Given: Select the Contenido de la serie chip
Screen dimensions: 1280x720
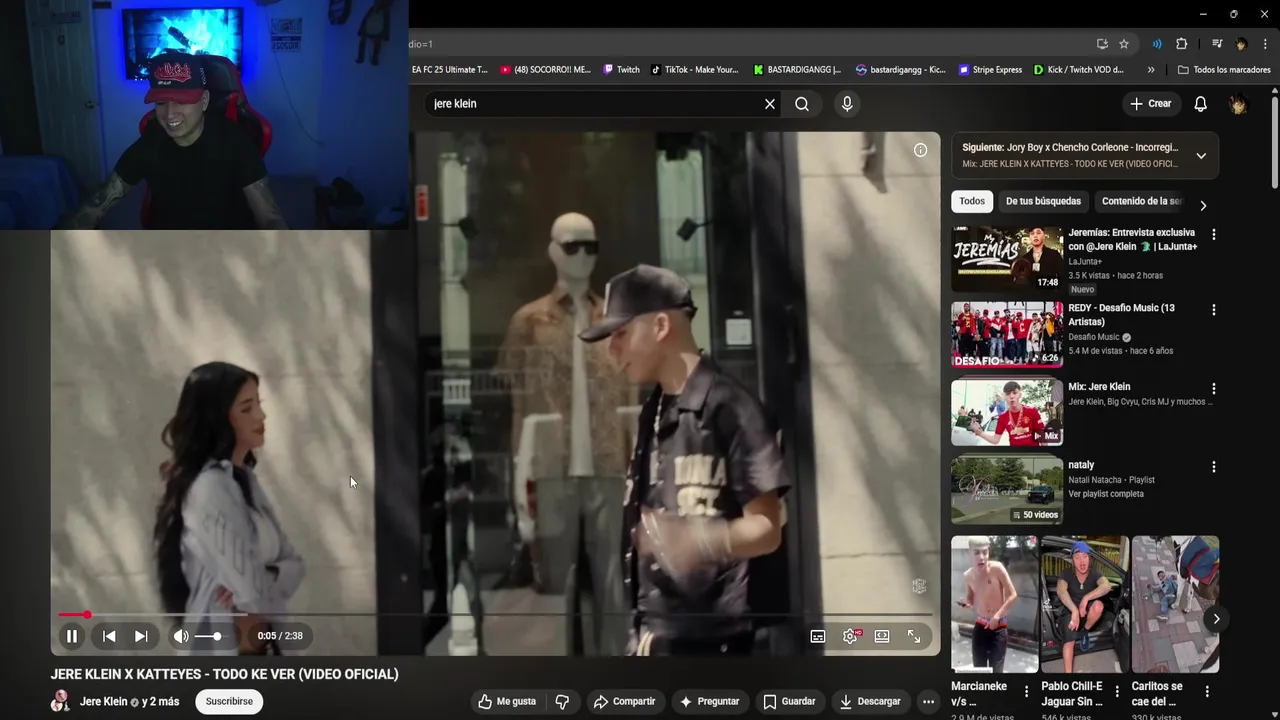Looking at the screenshot, I should pos(1141,201).
